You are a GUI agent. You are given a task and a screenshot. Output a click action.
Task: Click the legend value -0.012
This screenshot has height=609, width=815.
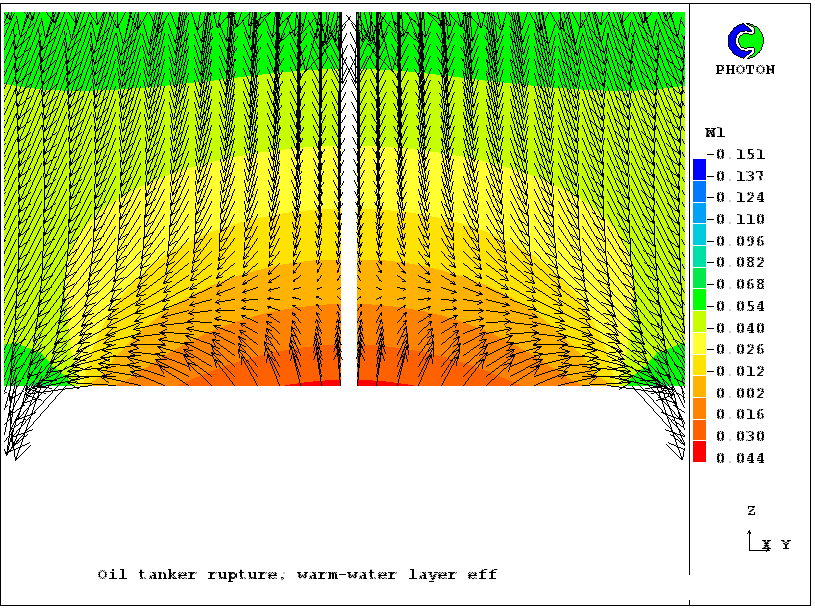[x=736, y=372]
